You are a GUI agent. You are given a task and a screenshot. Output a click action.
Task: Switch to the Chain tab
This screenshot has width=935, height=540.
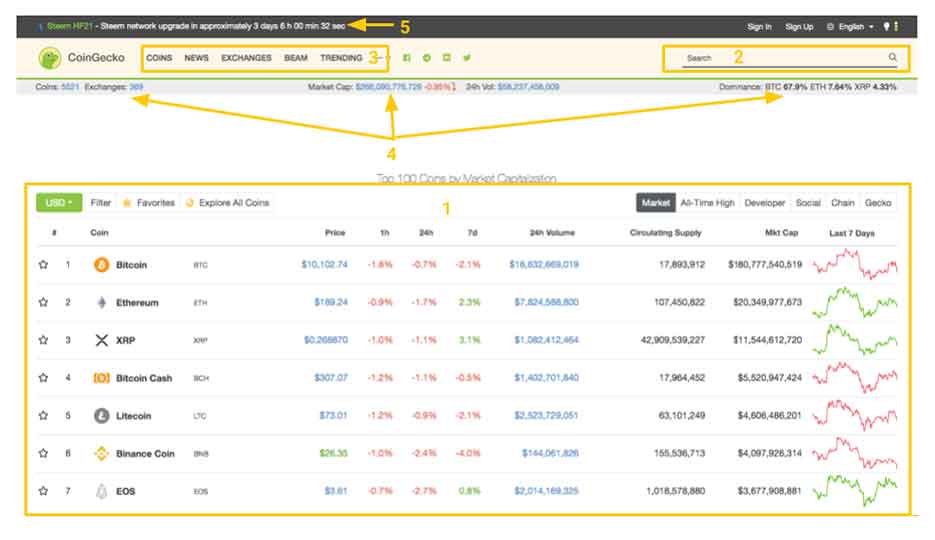843,203
